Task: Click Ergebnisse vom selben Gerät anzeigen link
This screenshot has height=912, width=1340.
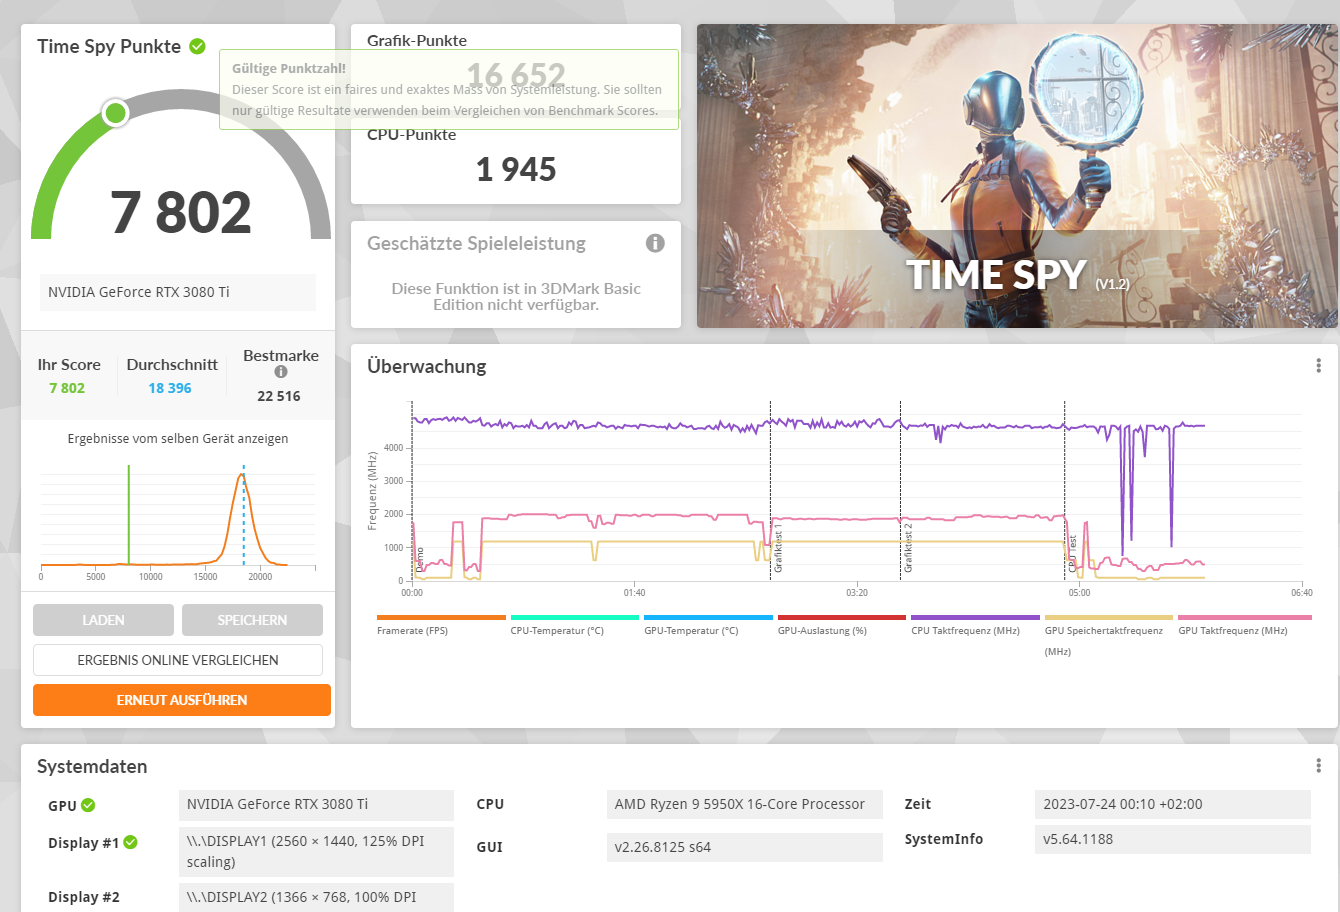Action: 178,439
